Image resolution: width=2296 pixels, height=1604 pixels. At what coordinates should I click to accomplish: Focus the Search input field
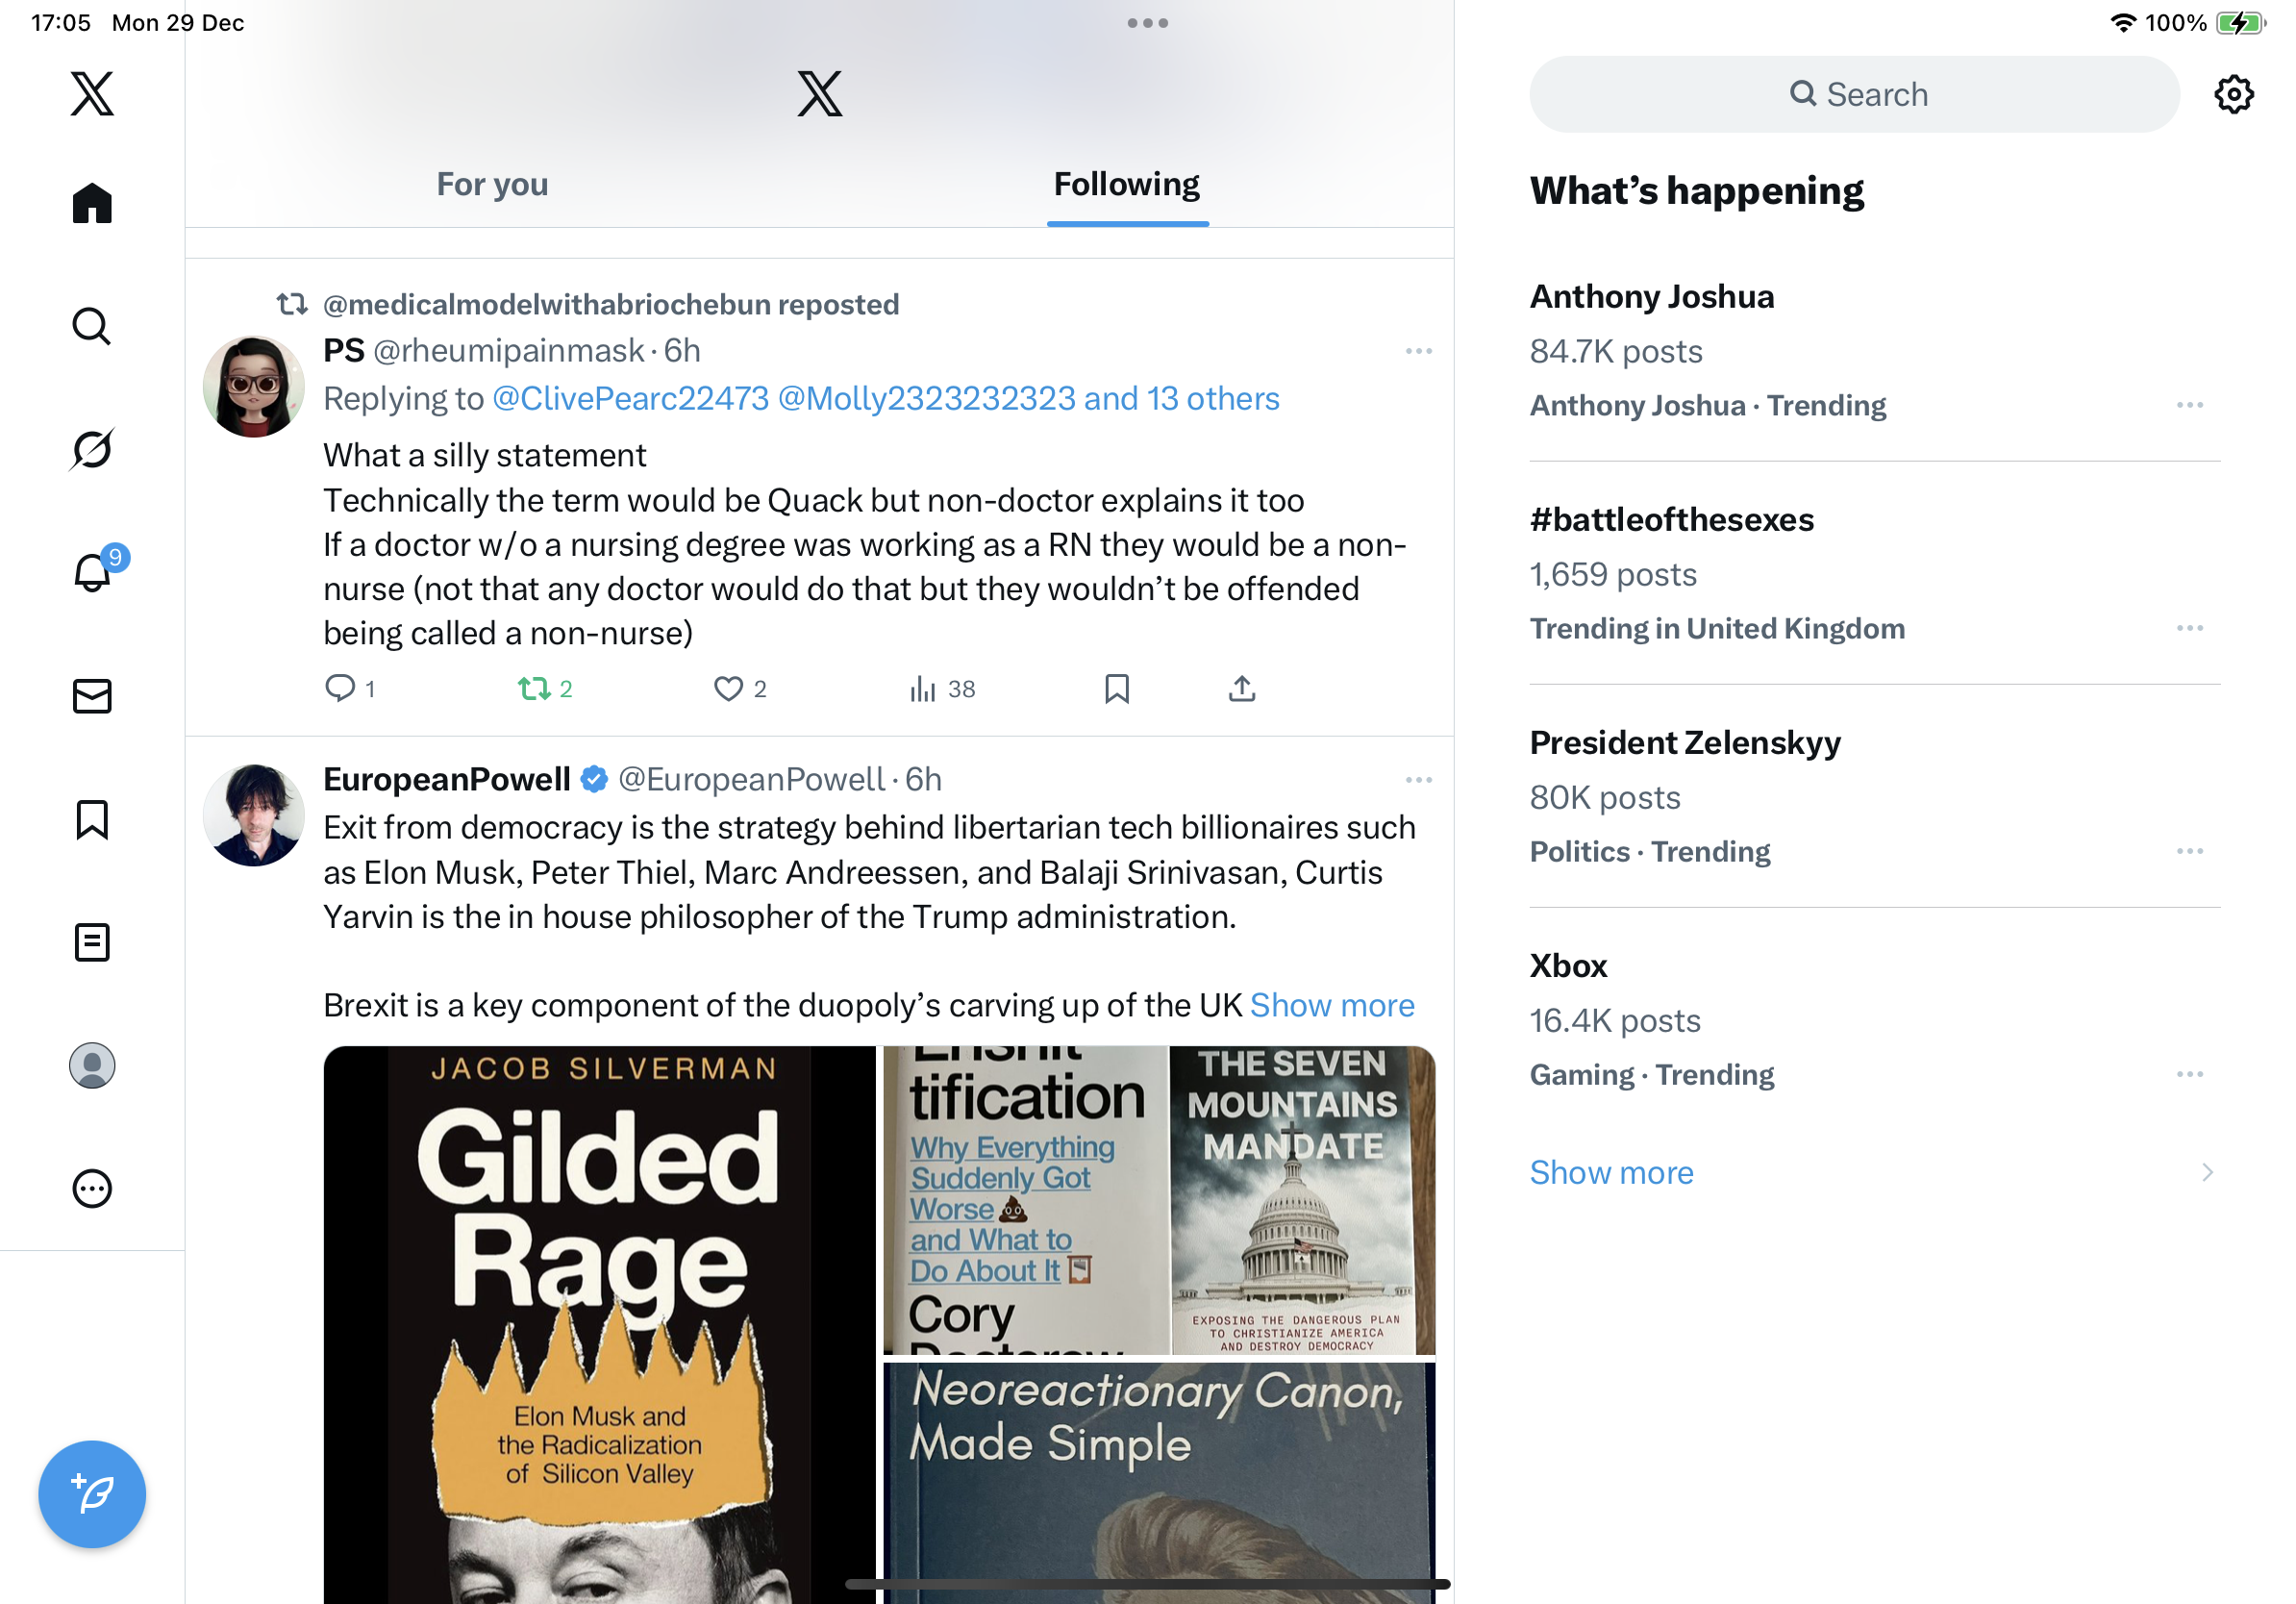(1854, 95)
